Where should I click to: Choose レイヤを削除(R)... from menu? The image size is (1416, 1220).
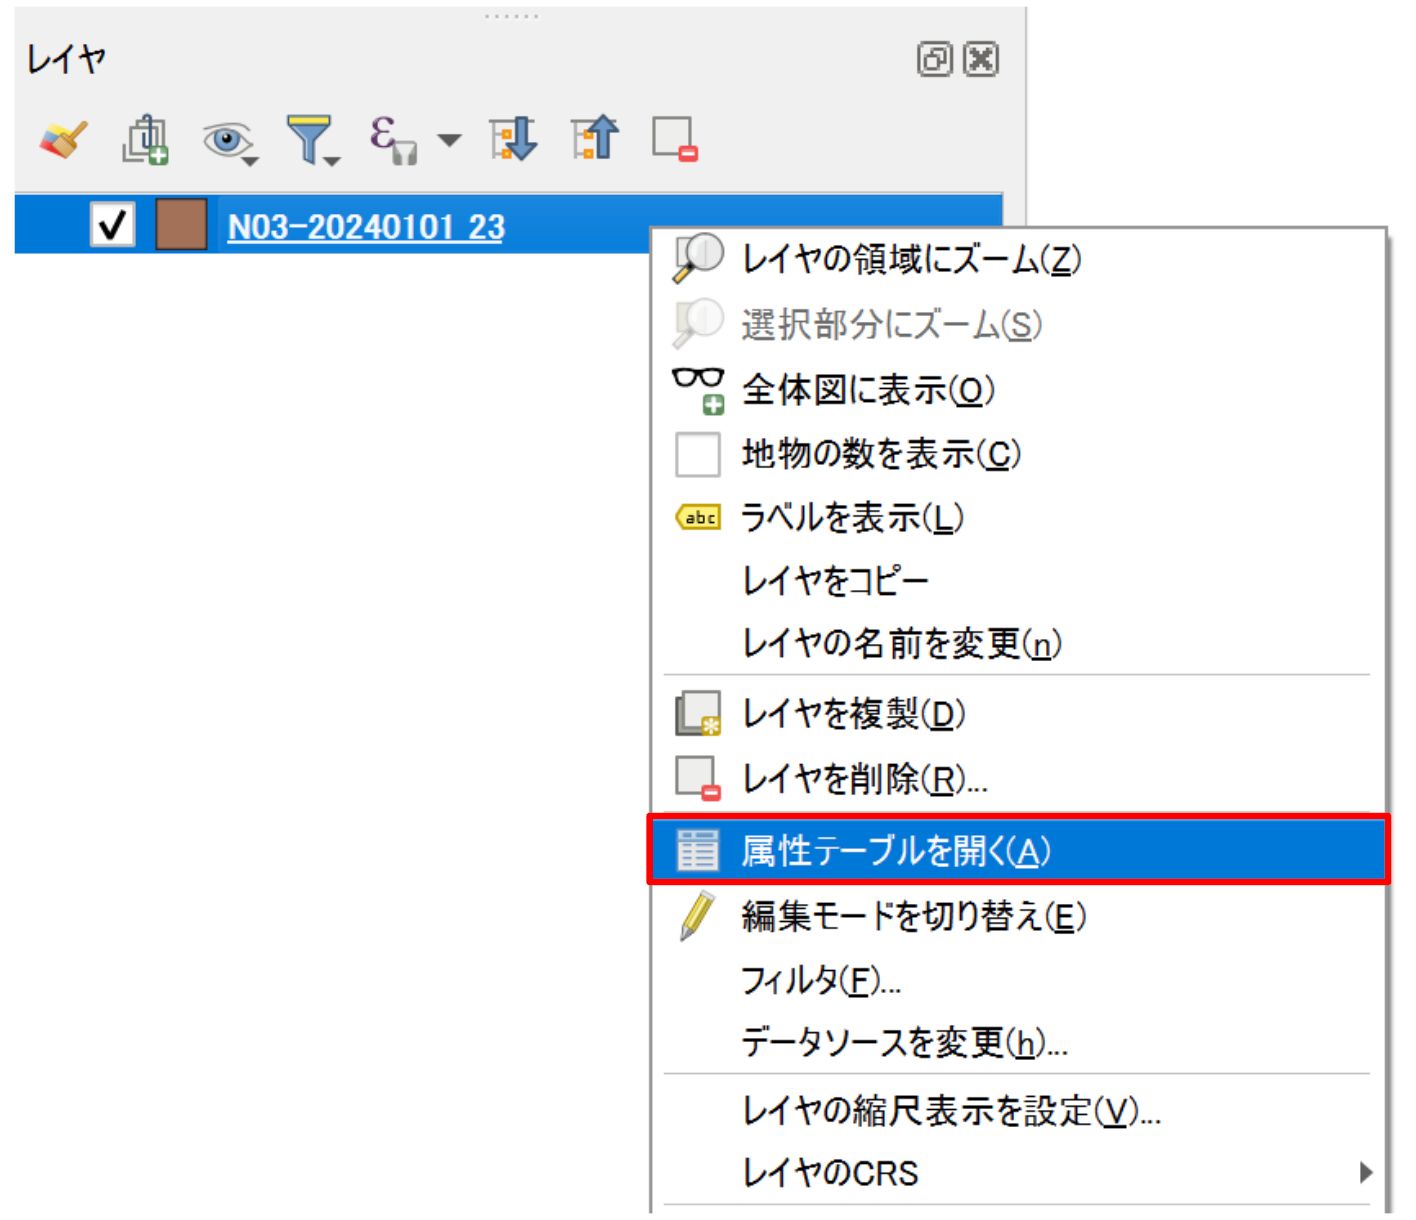[1018, 779]
